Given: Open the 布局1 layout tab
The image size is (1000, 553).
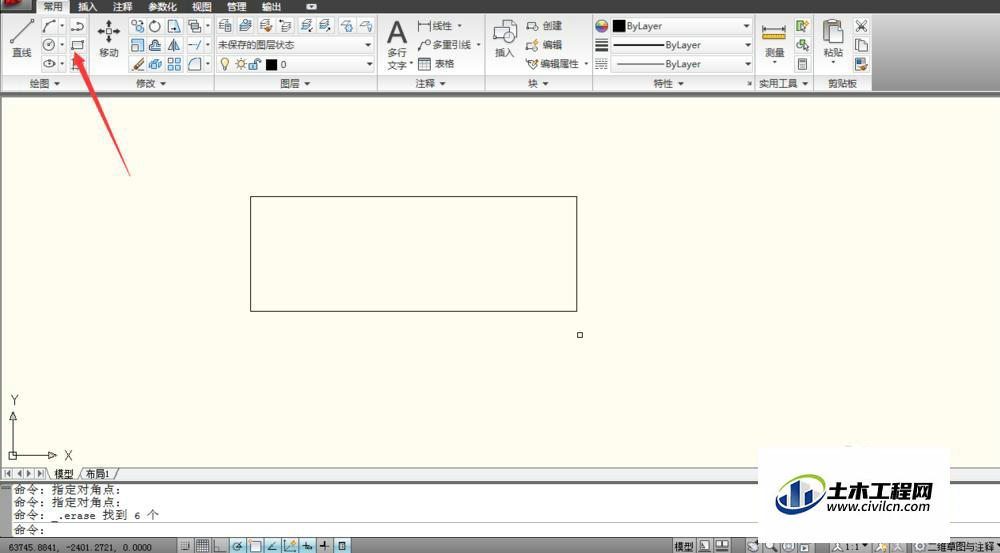Looking at the screenshot, I should [x=98, y=474].
